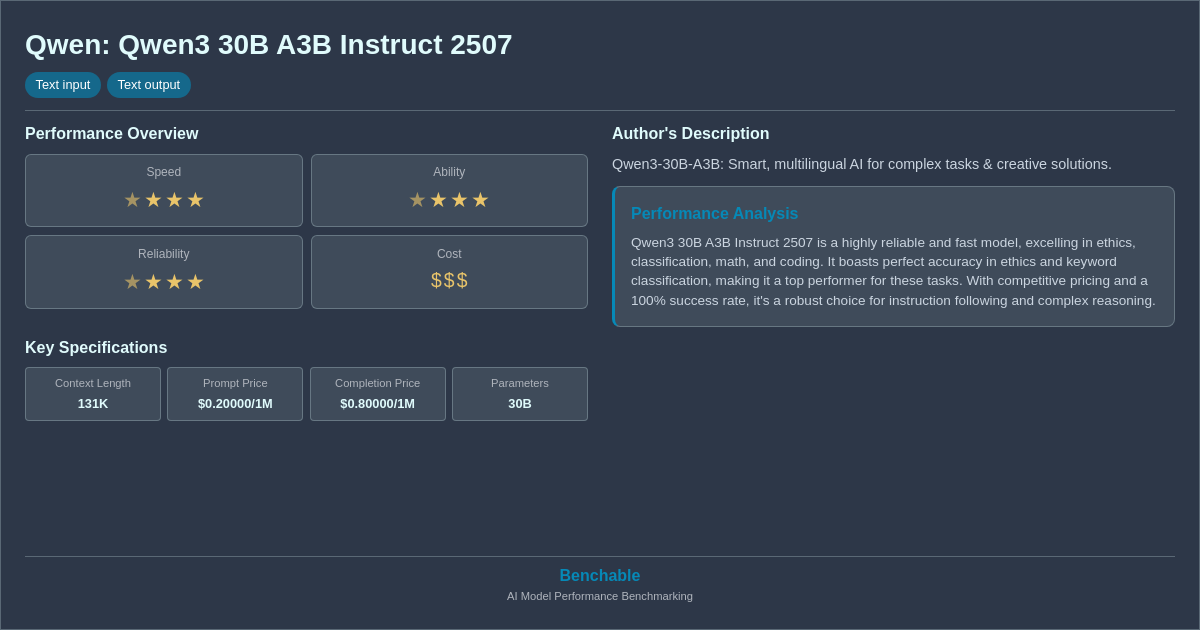Viewport: 1200px width, 630px height.
Task: Enable the Speed rating card
Action: (x=163, y=190)
